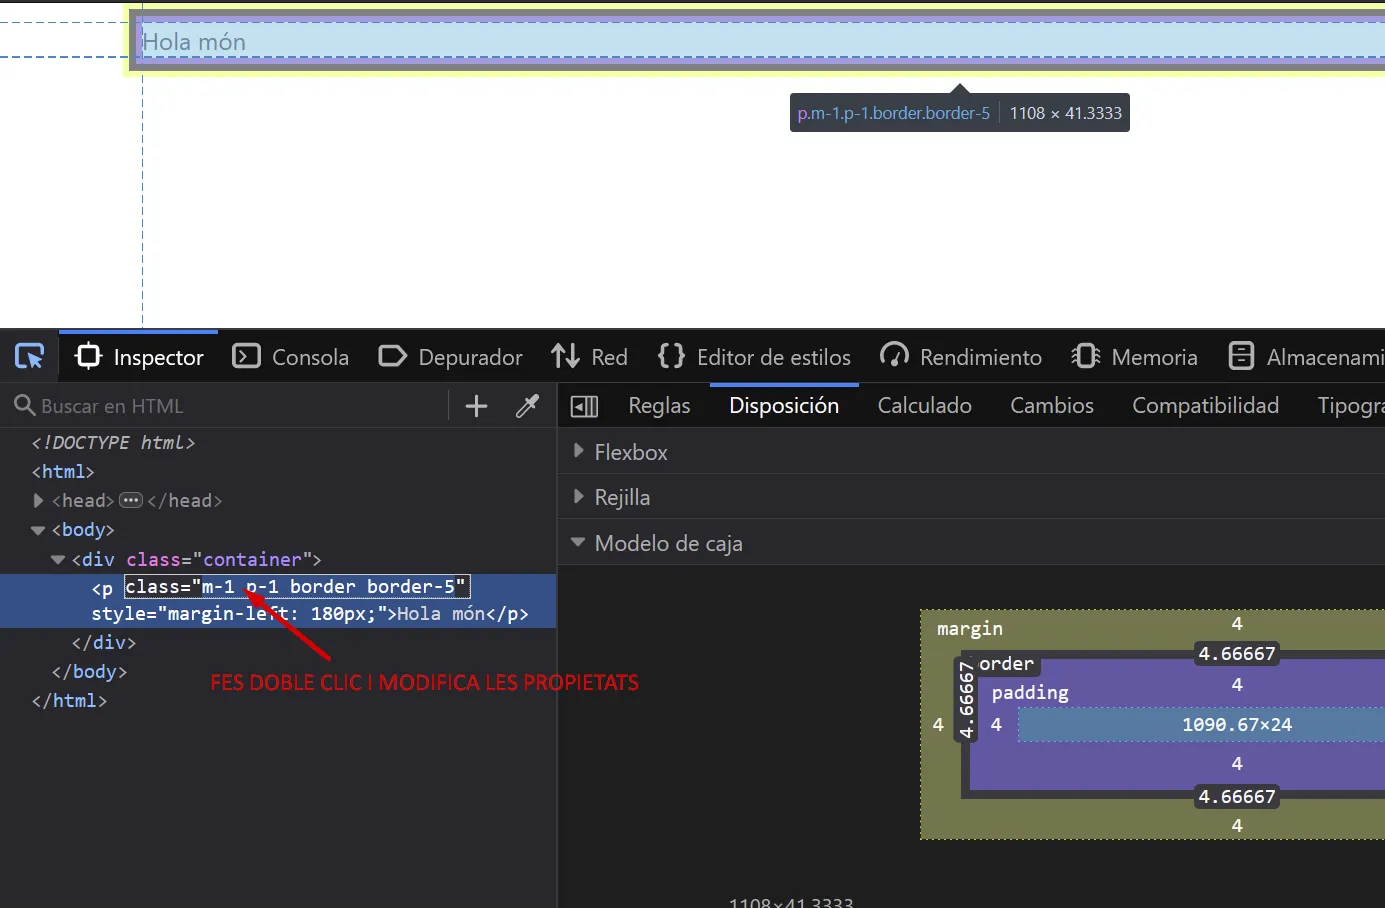
Task: Click the add new node plus icon
Action: [x=477, y=406]
